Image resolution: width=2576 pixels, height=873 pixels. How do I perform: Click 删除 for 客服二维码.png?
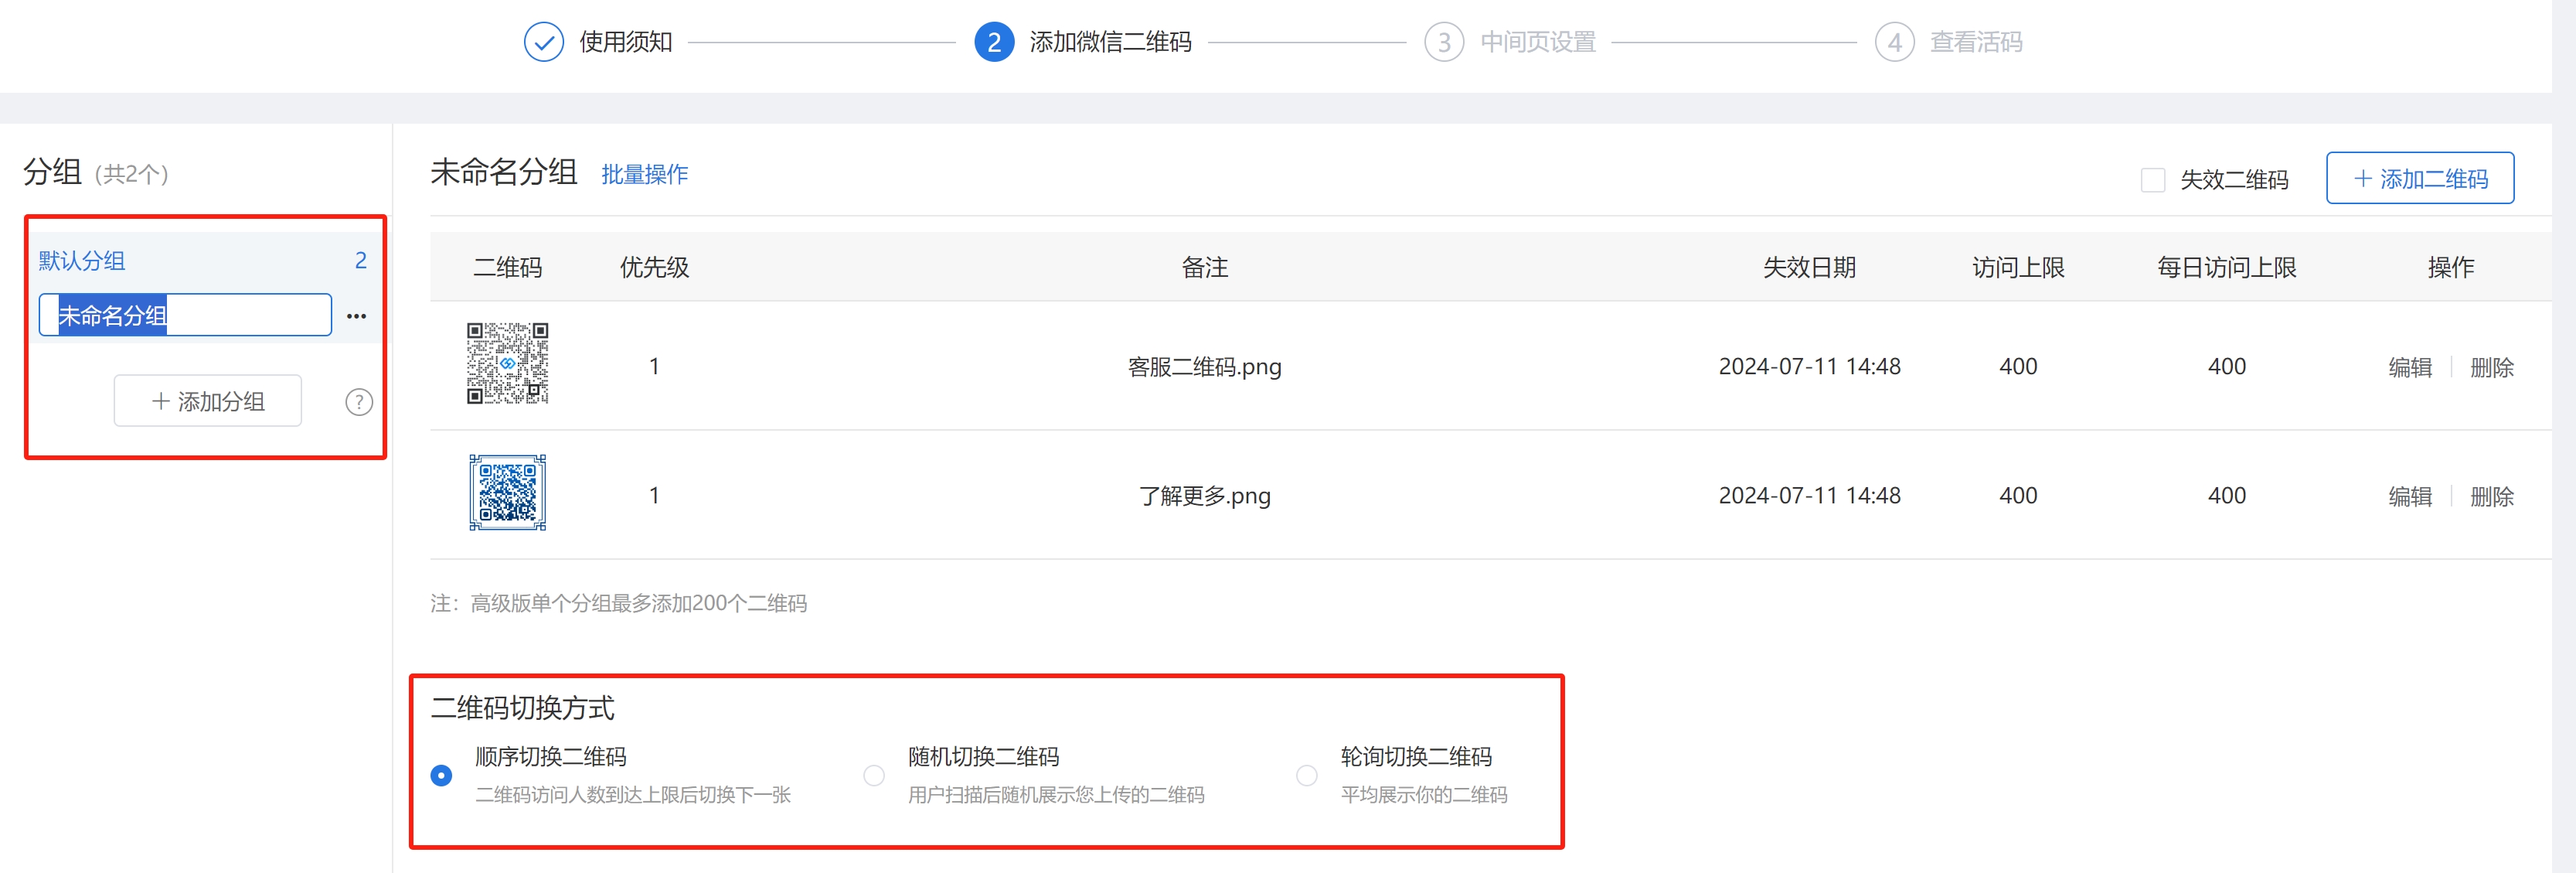[x=2492, y=367]
